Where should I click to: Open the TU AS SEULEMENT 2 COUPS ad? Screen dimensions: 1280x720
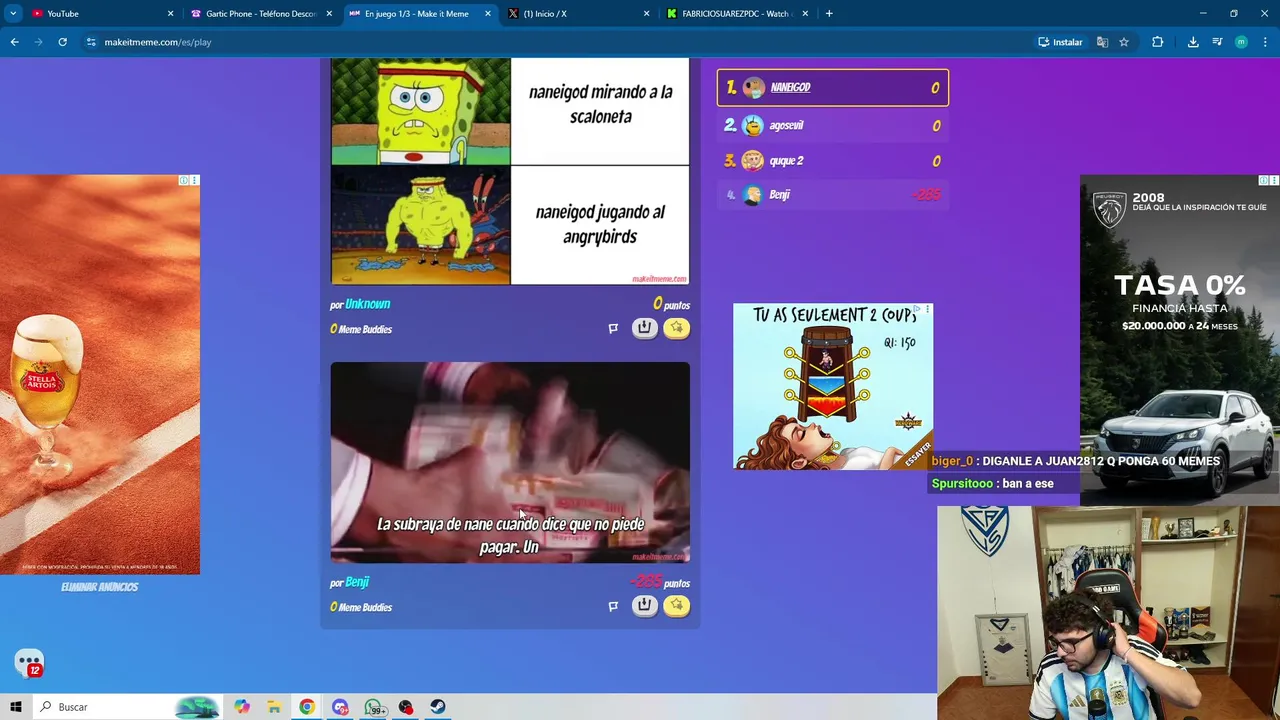[x=833, y=386]
